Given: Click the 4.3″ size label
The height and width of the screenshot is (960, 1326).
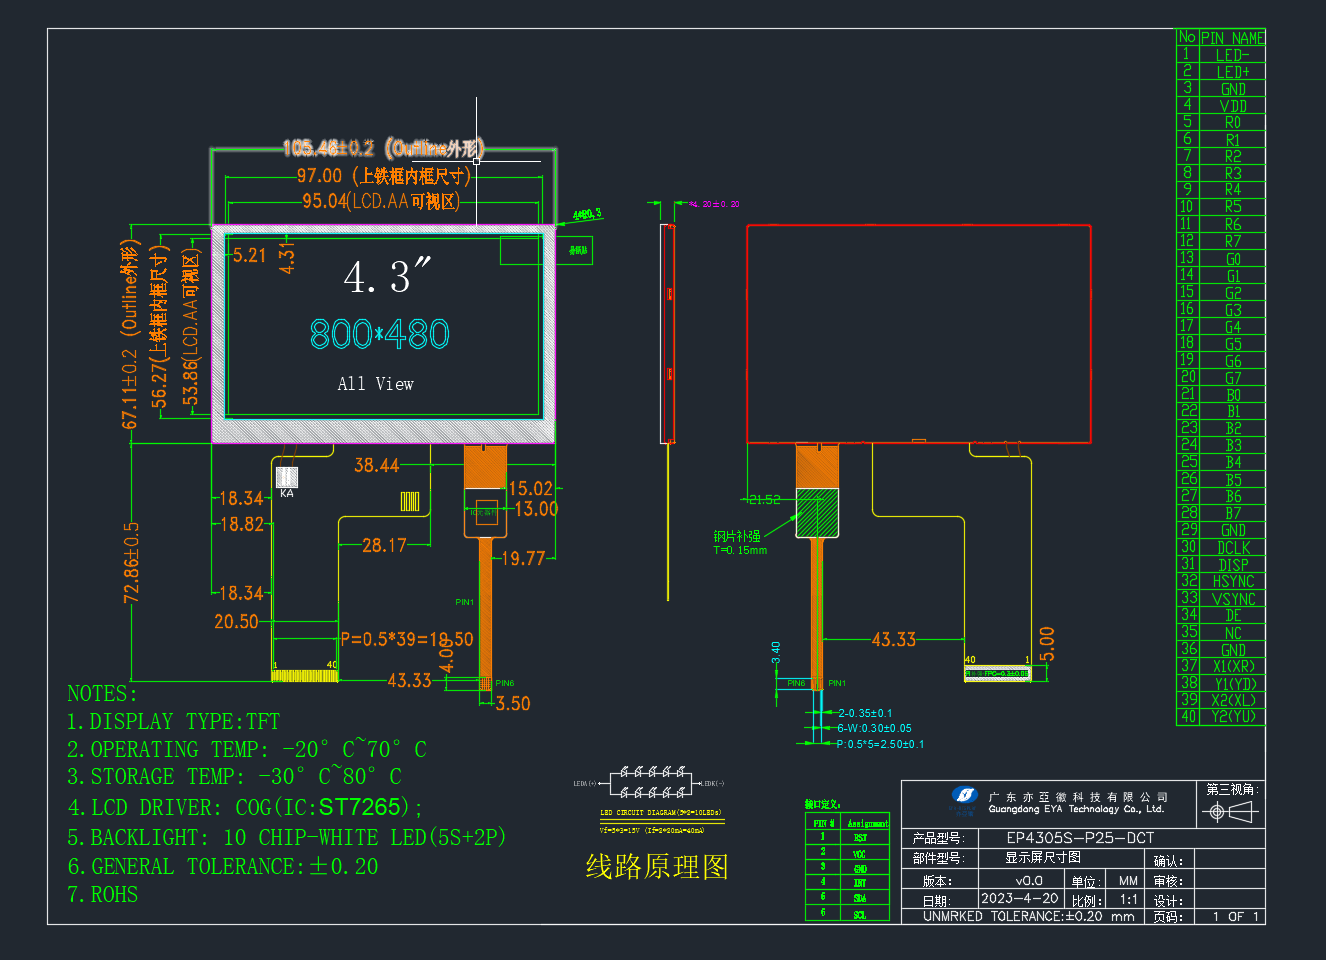Looking at the screenshot, I should pos(387,277).
